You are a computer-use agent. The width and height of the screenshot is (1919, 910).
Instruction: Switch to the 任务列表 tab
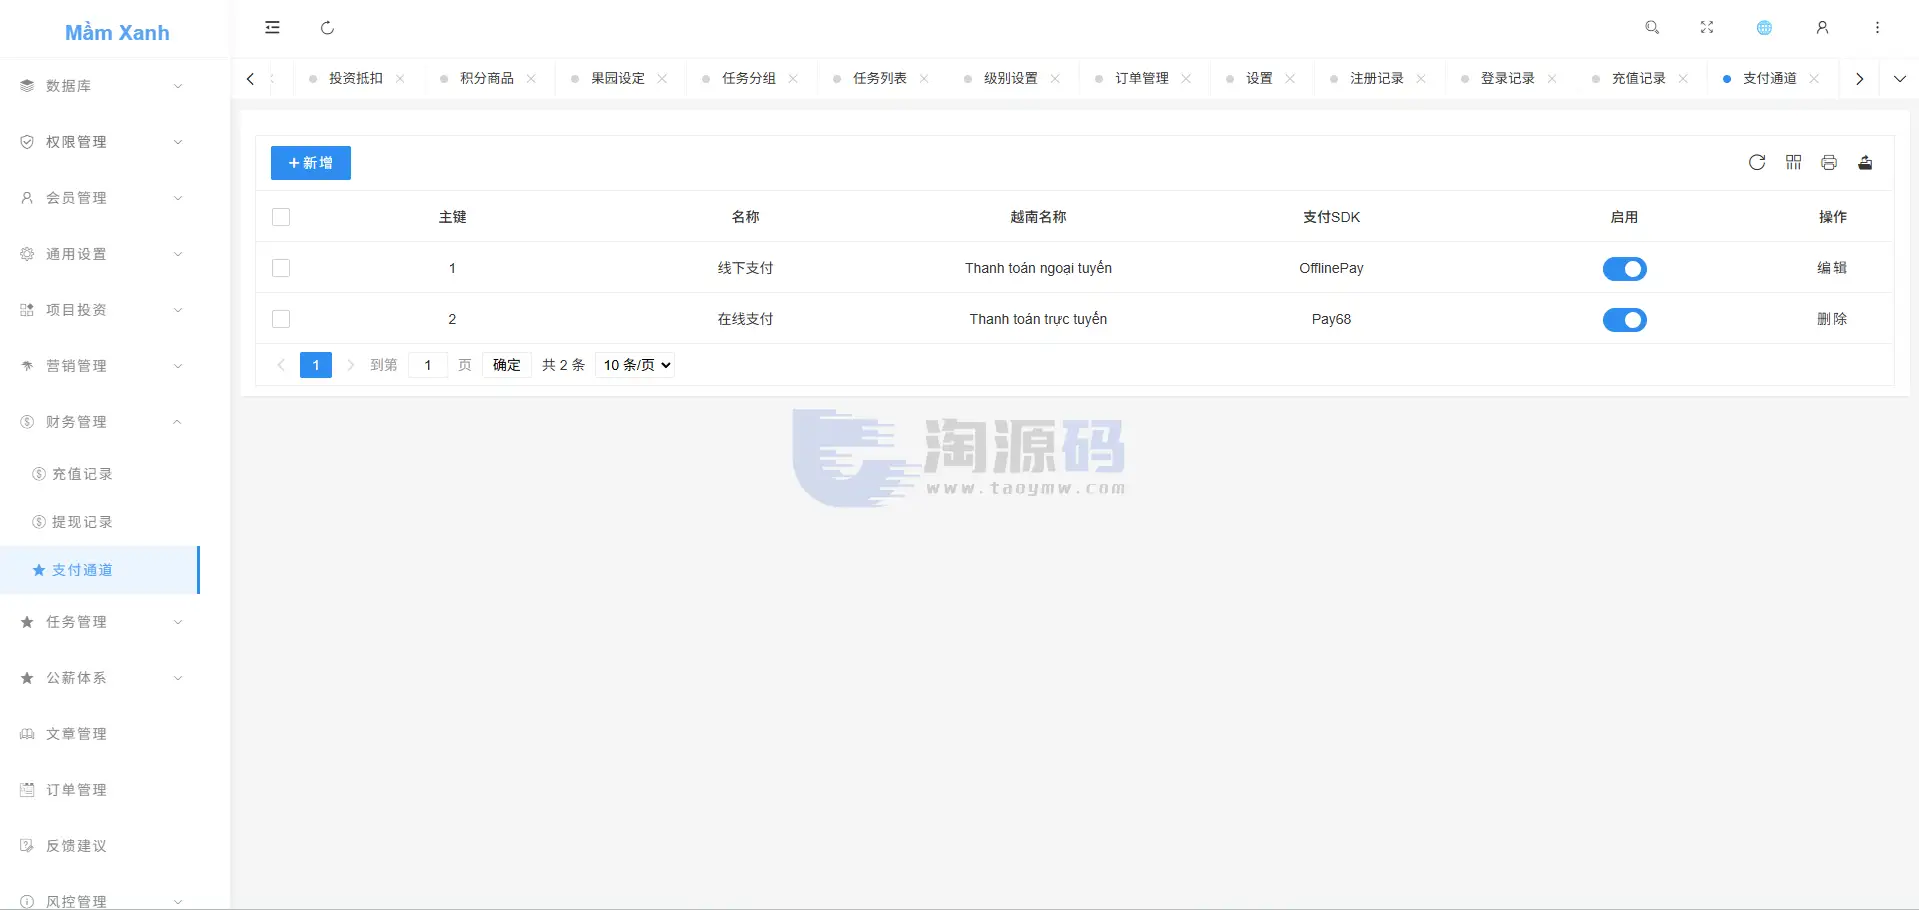[879, 78]
